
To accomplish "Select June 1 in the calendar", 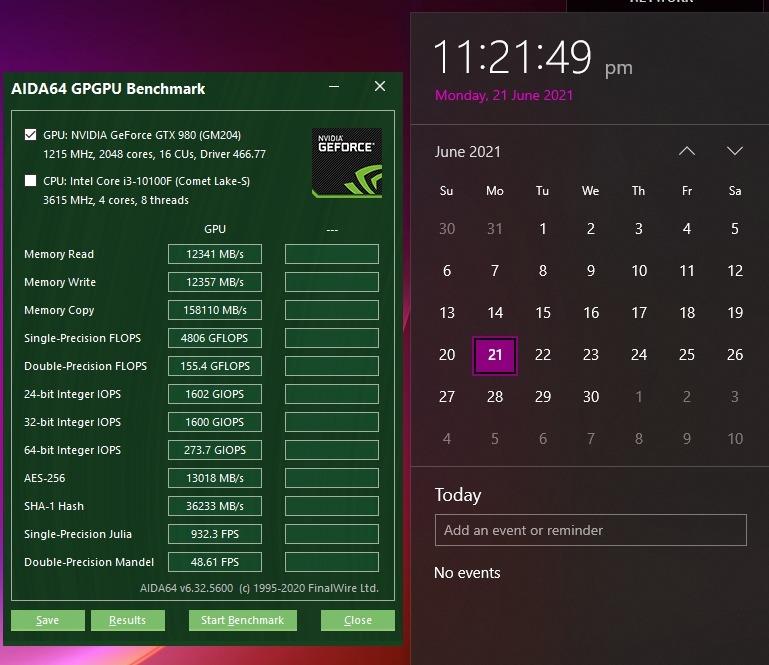I will click(543, 229).
